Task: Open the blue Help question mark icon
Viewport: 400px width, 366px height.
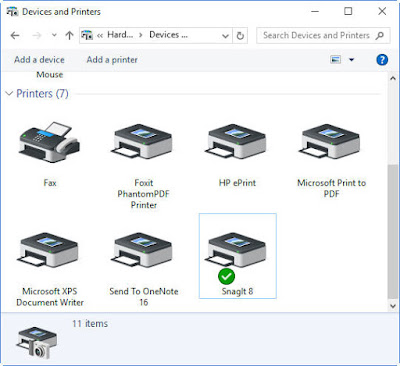Action: [382, 60]
